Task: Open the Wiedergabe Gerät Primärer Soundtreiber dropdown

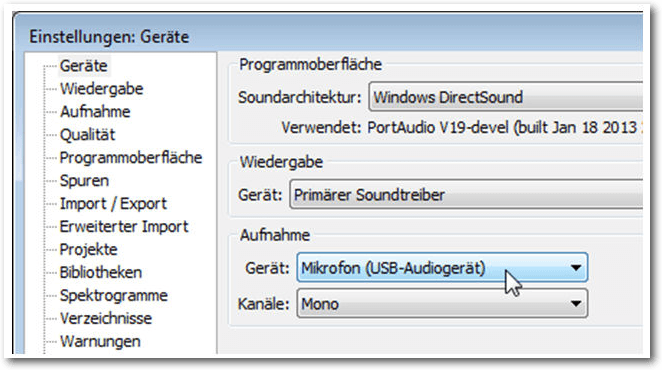Action: point(466,195)
